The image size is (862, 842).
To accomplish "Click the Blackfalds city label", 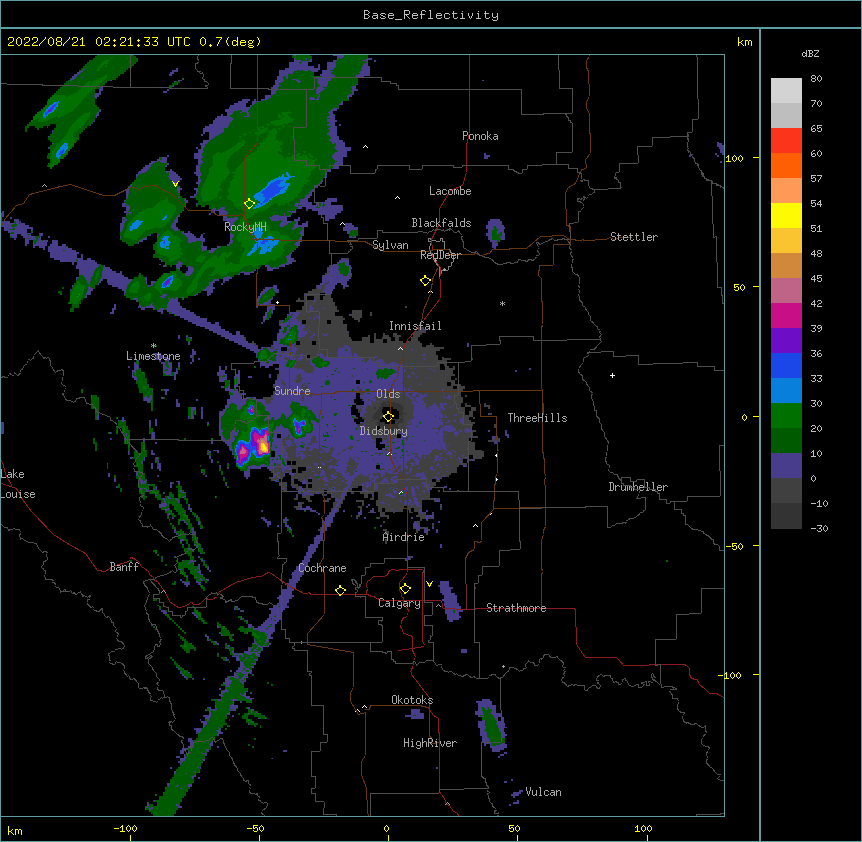I will pyautogui.click(x=441, y=223).
